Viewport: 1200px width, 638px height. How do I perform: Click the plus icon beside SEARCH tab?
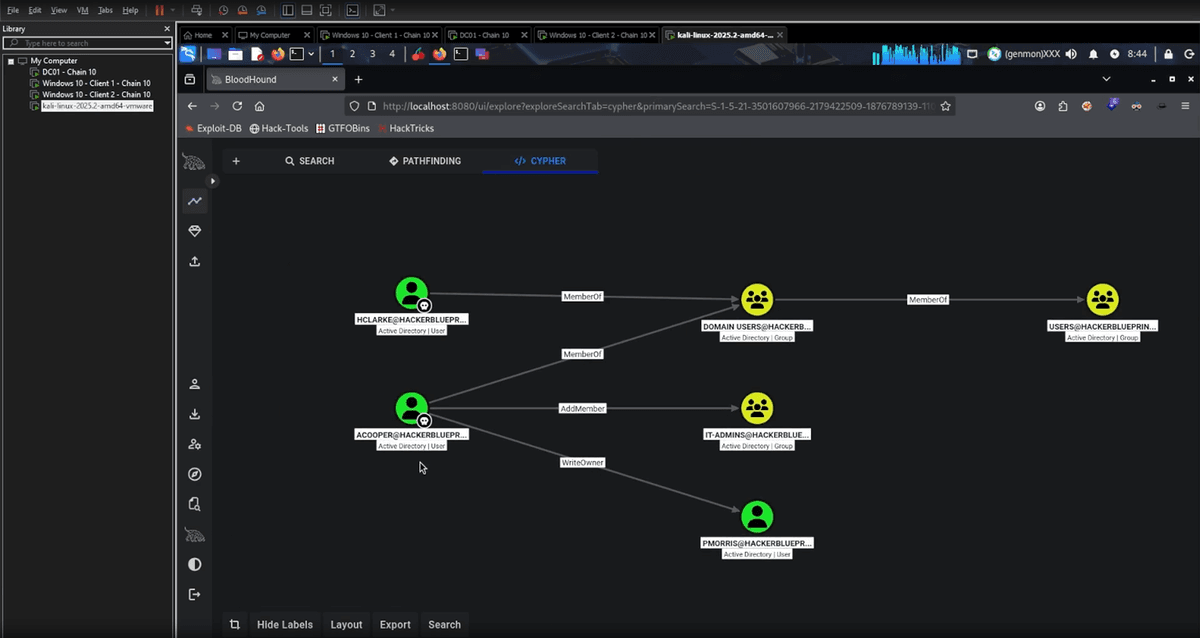(236, 161)
